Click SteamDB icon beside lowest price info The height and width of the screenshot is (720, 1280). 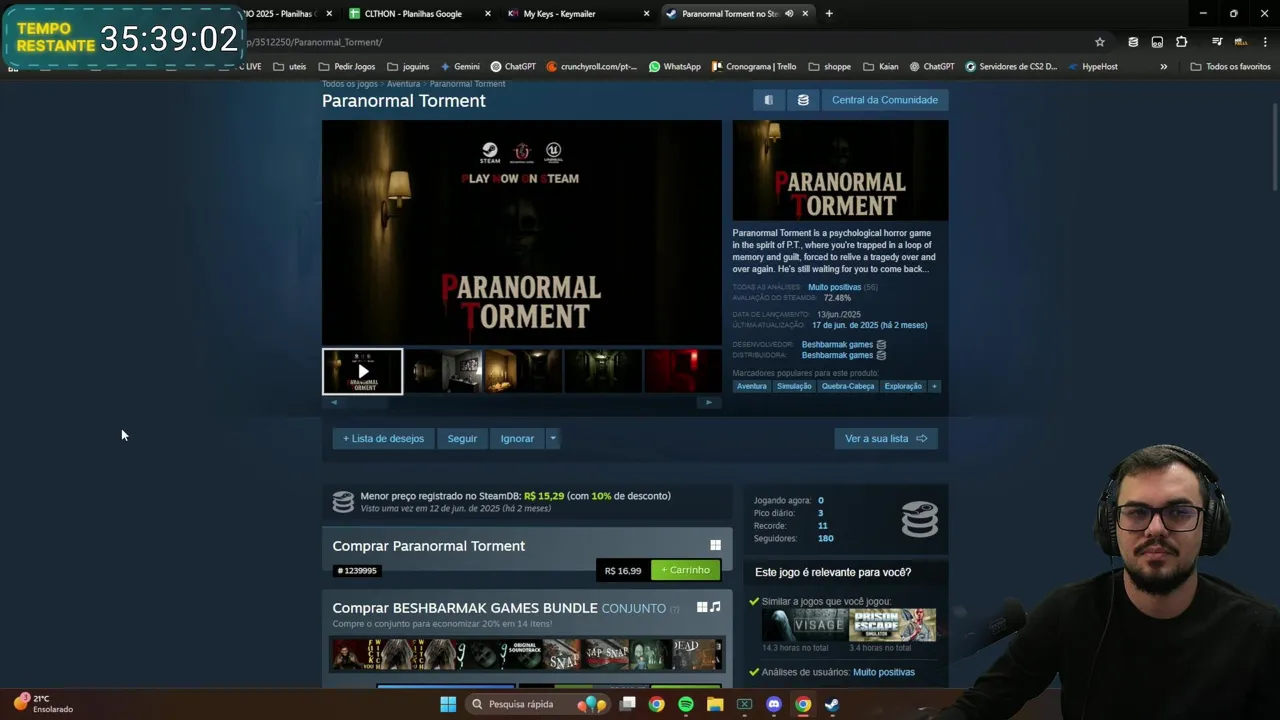pos(343,502)
